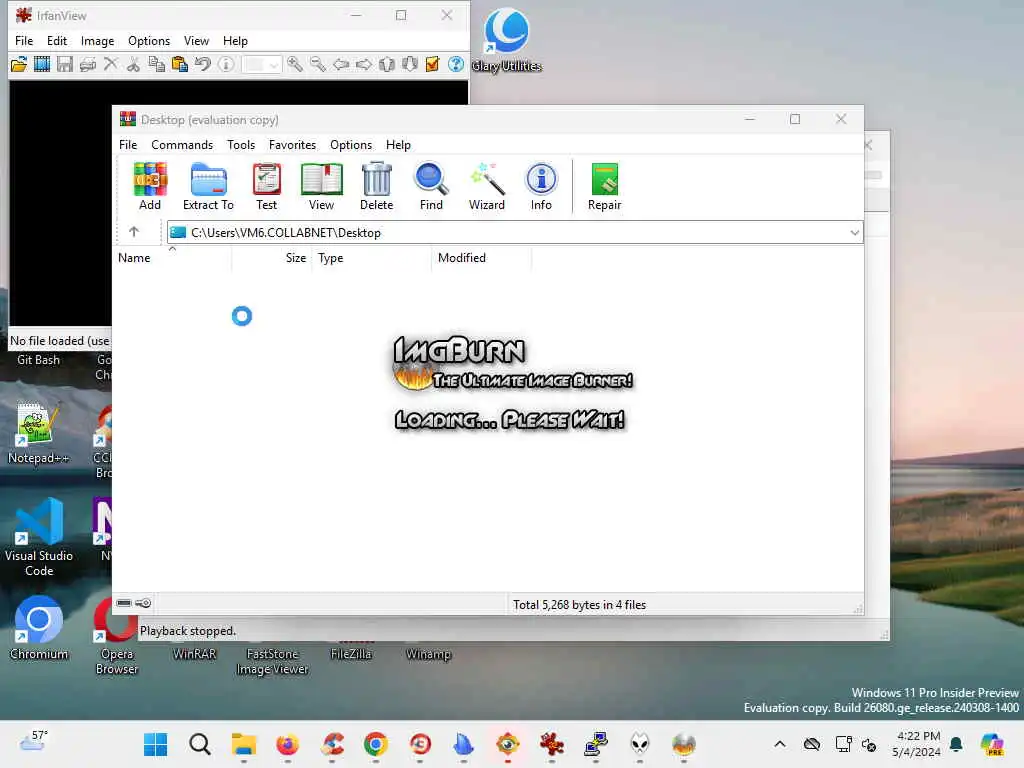Click the Test archive icon in WinRAR
The height and width of the screenshot is (768, 1024).
(x=266, y=180)
